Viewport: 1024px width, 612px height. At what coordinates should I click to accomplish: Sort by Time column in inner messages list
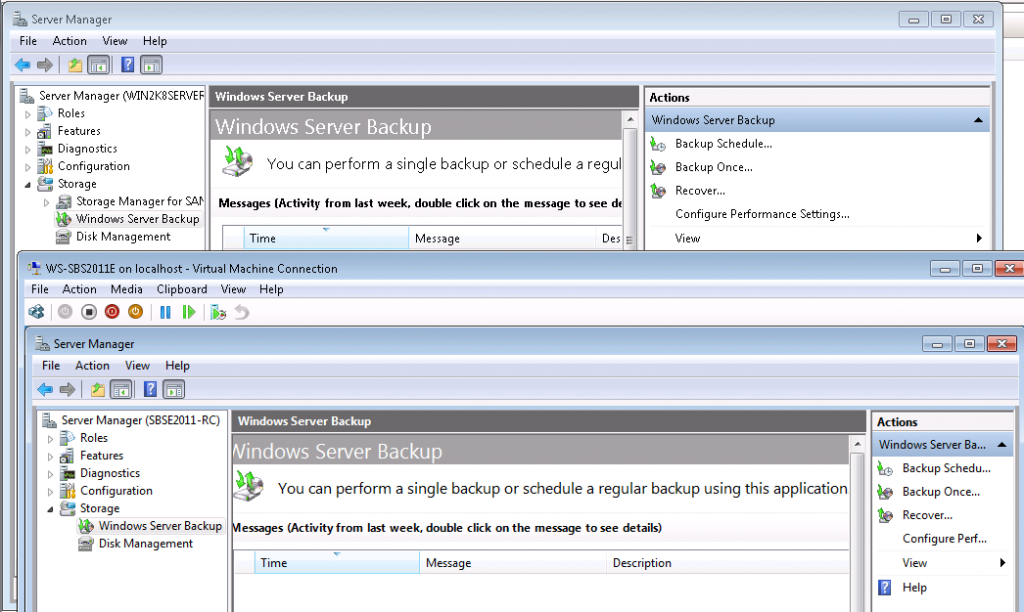coord(337,562)
